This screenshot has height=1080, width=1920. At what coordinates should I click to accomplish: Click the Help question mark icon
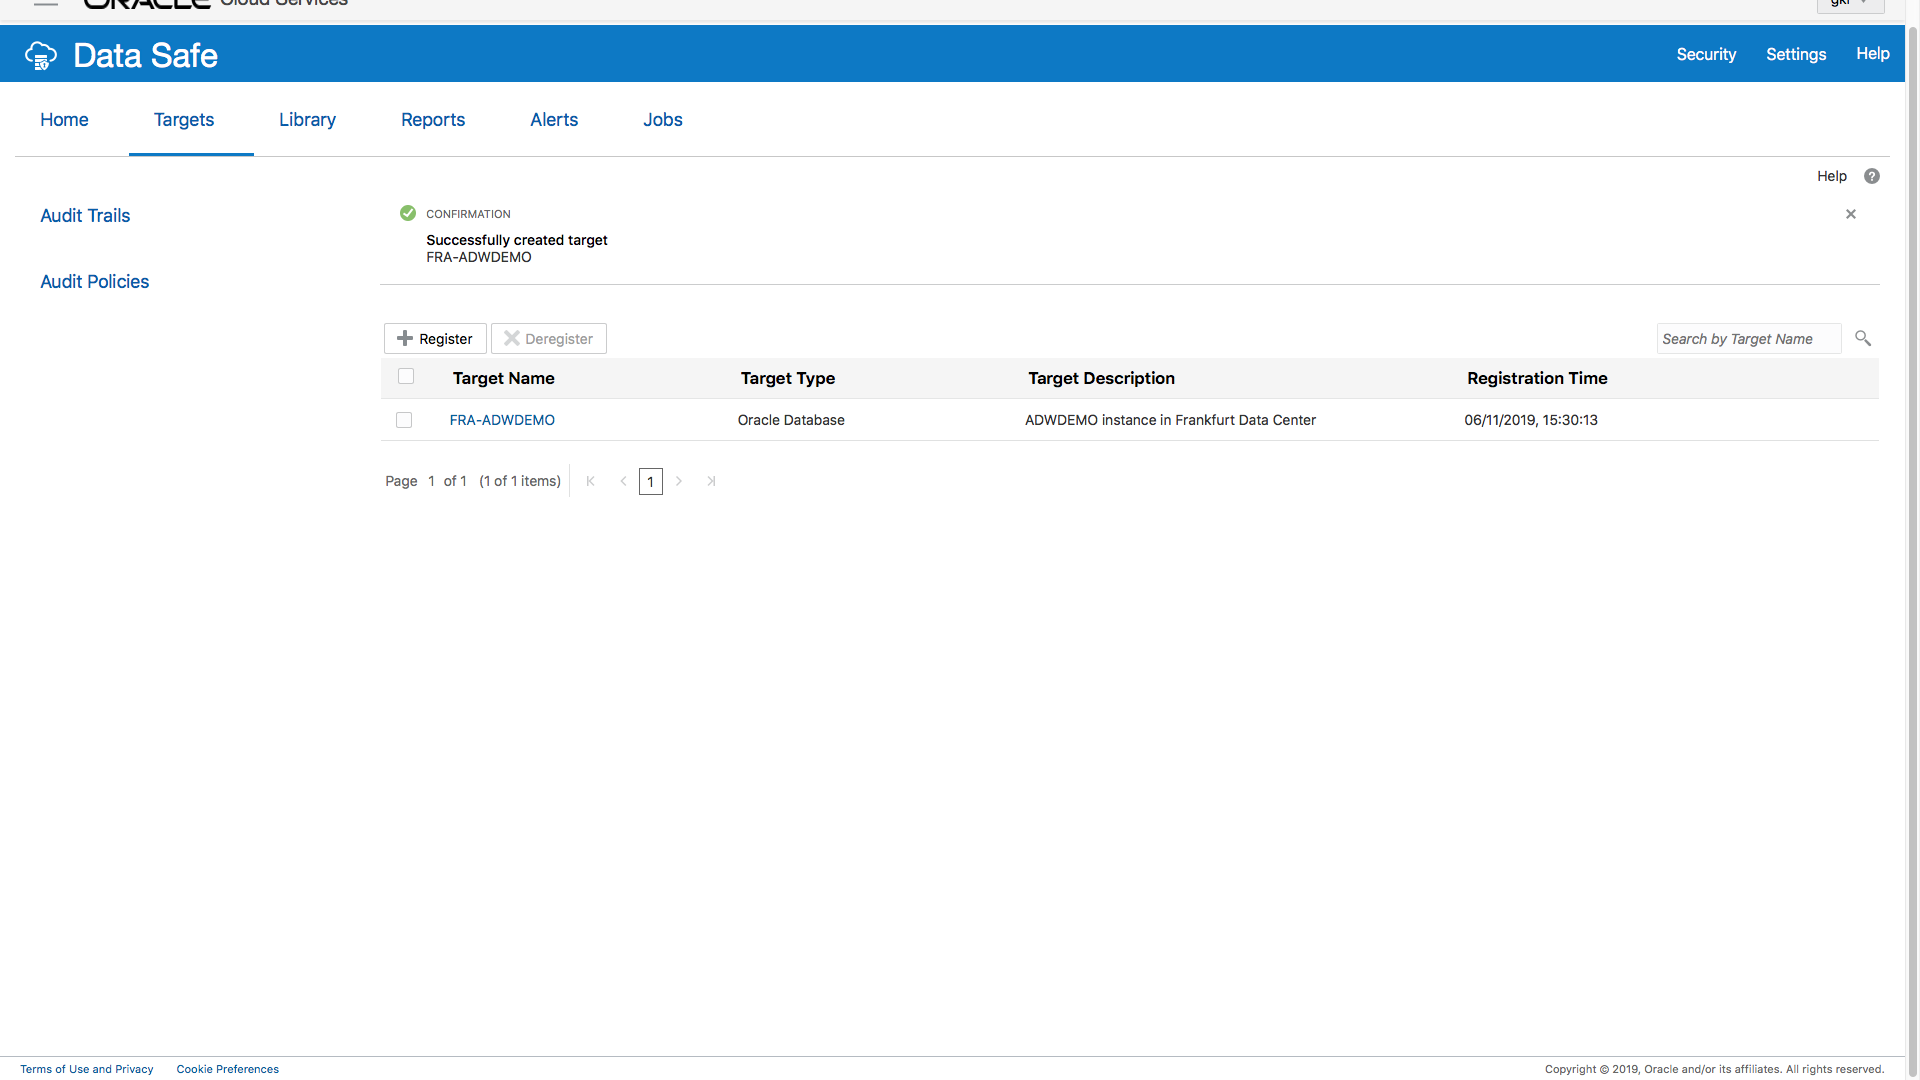pyautogui.click(x=1871, y=176)
